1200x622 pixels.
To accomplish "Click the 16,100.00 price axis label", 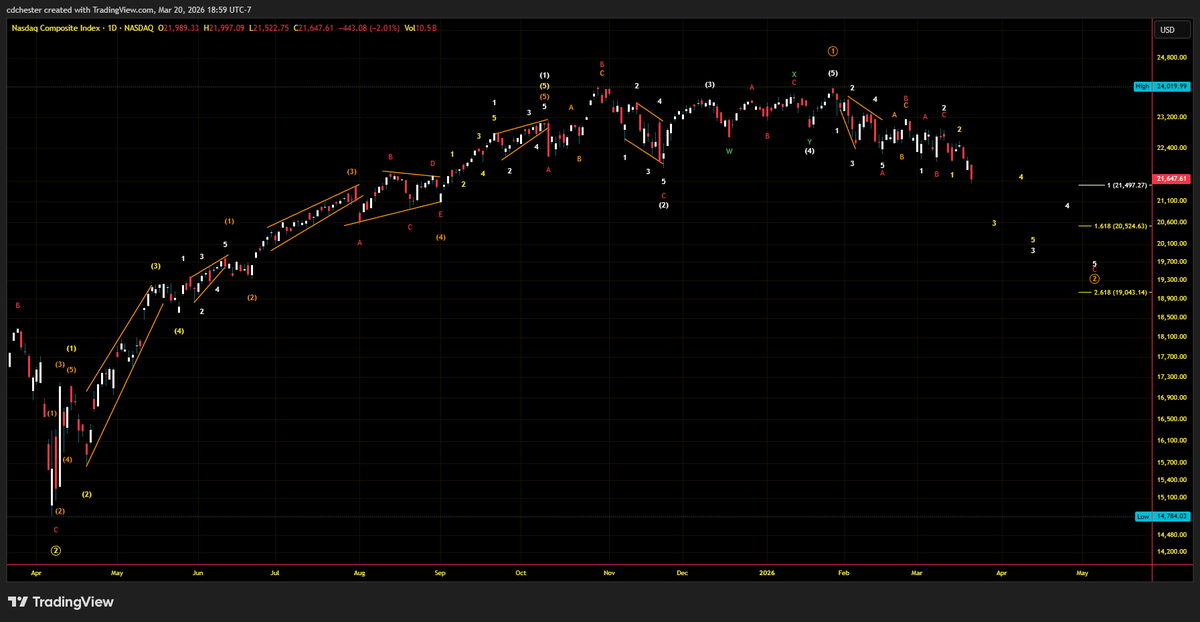I will [x=1174, y=440].
